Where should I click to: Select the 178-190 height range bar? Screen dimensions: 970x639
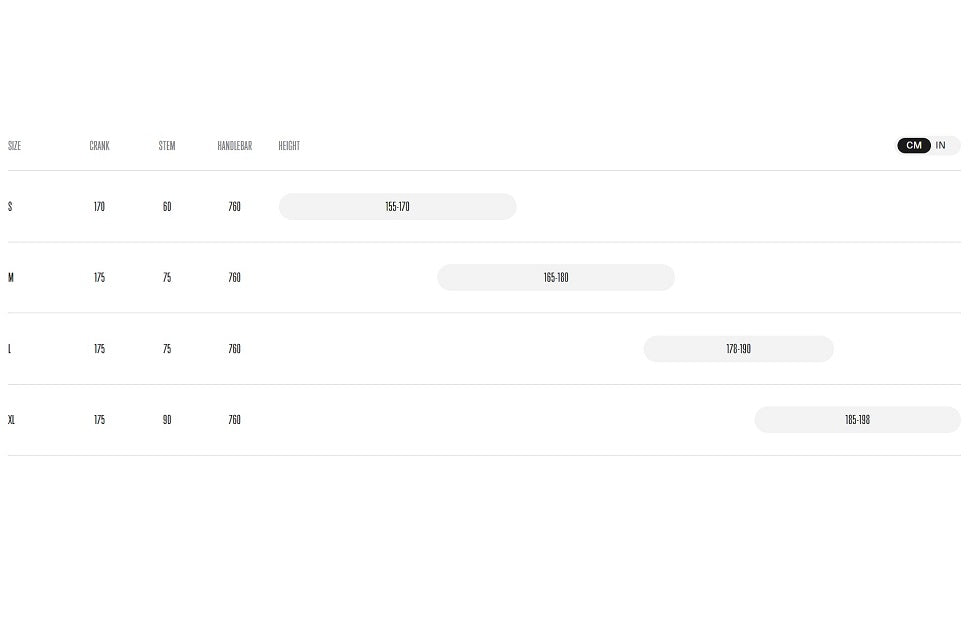tap(739, 349)
